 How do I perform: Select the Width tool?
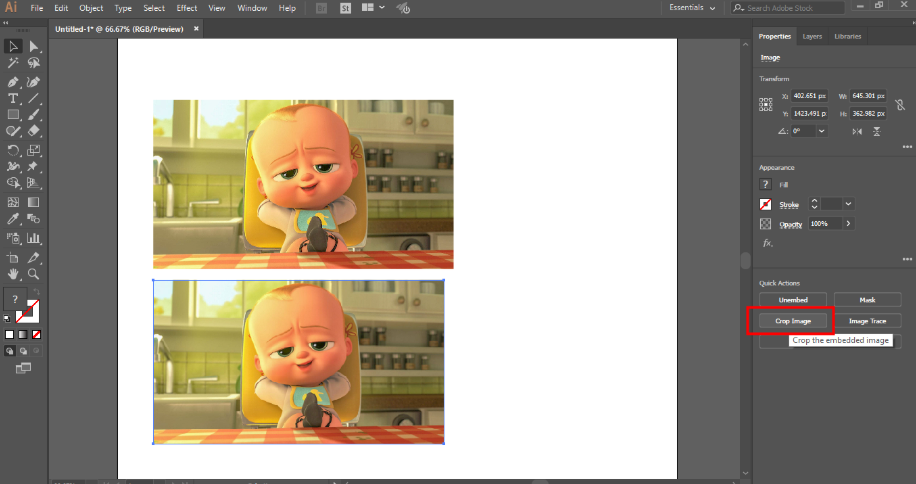[x=13, y=166]
